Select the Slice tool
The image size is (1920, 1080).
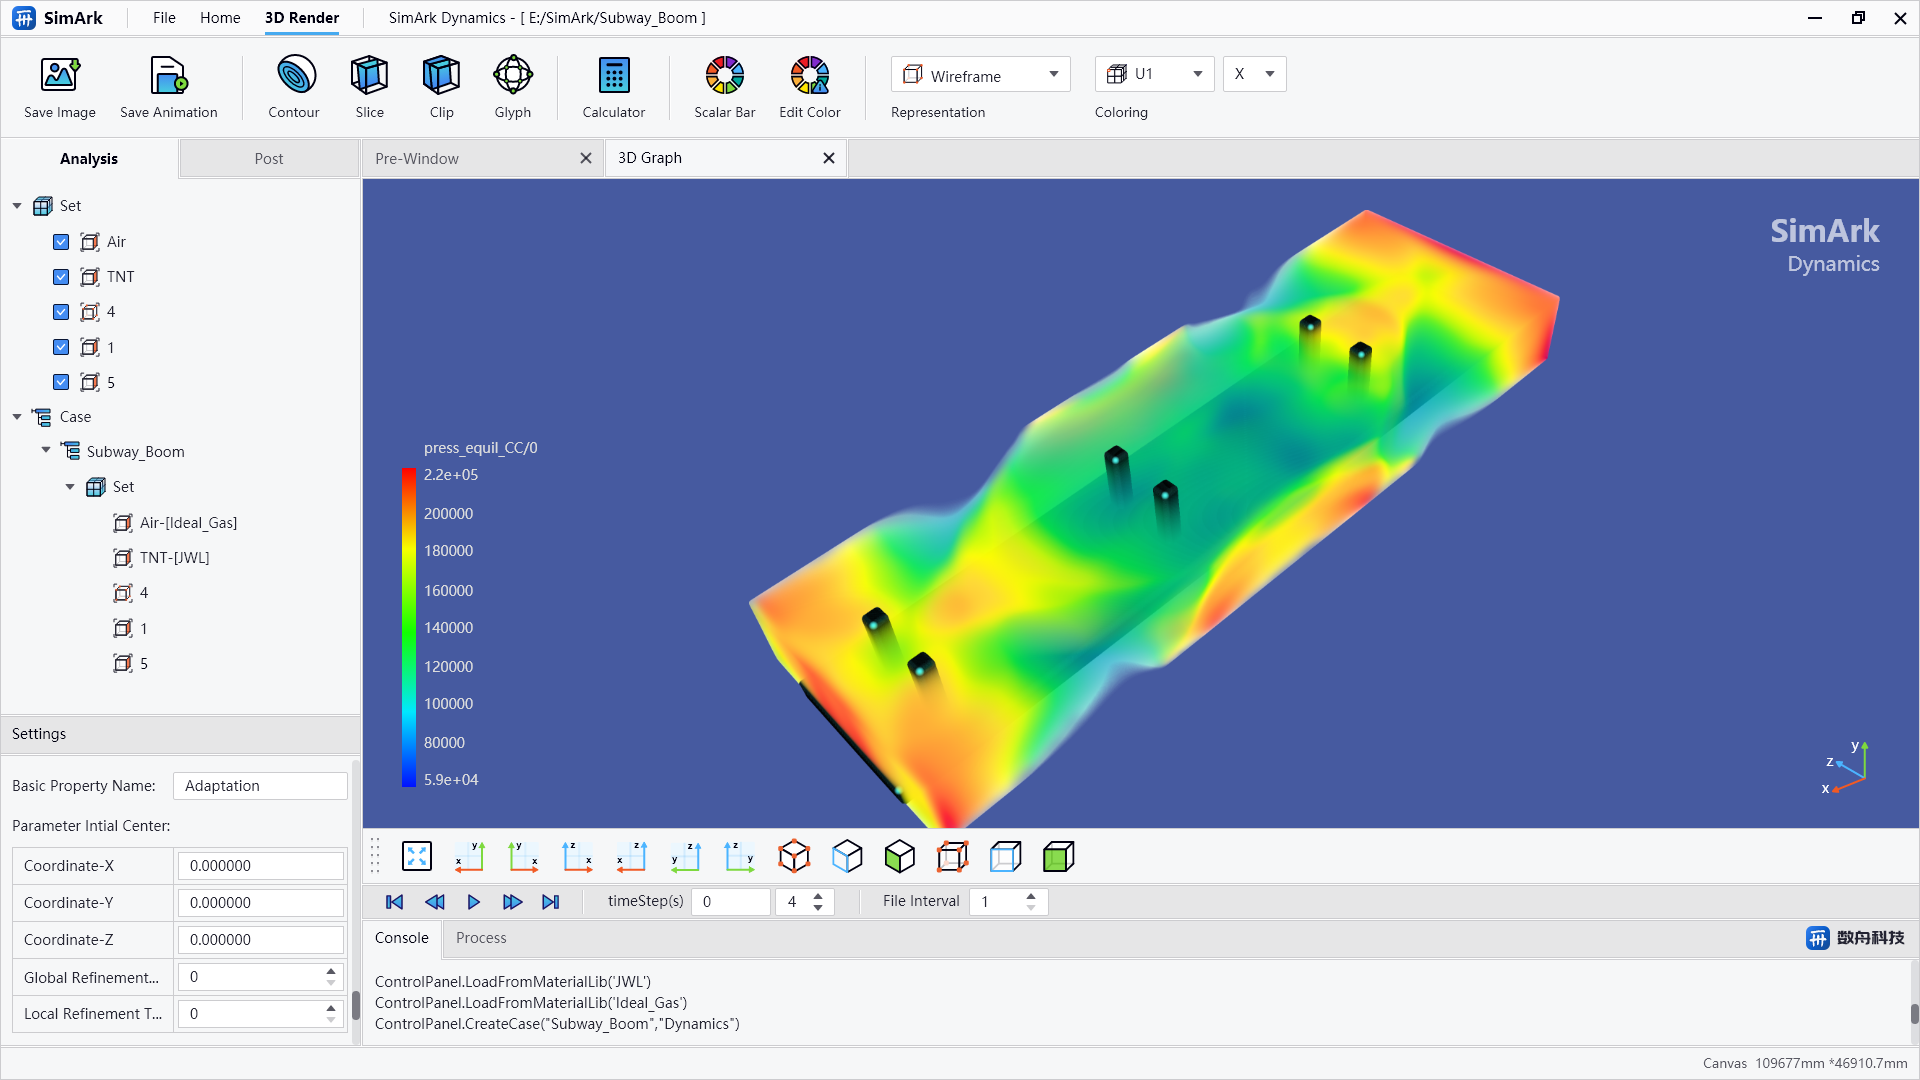click(369, 76)
